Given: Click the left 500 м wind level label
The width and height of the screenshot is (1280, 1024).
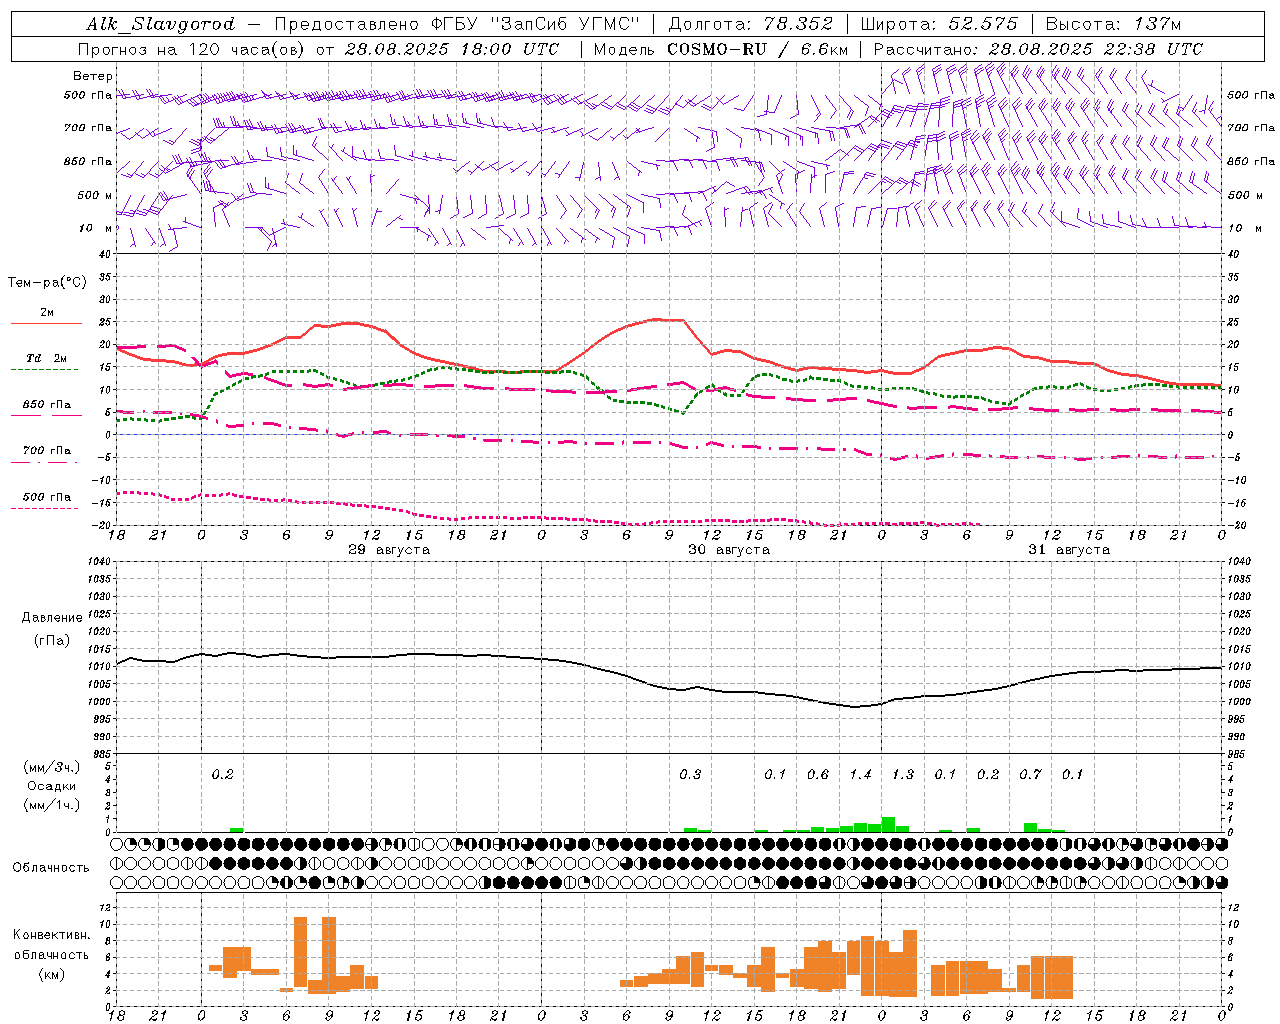Looking at the screenshot, I should pos(95,195).
